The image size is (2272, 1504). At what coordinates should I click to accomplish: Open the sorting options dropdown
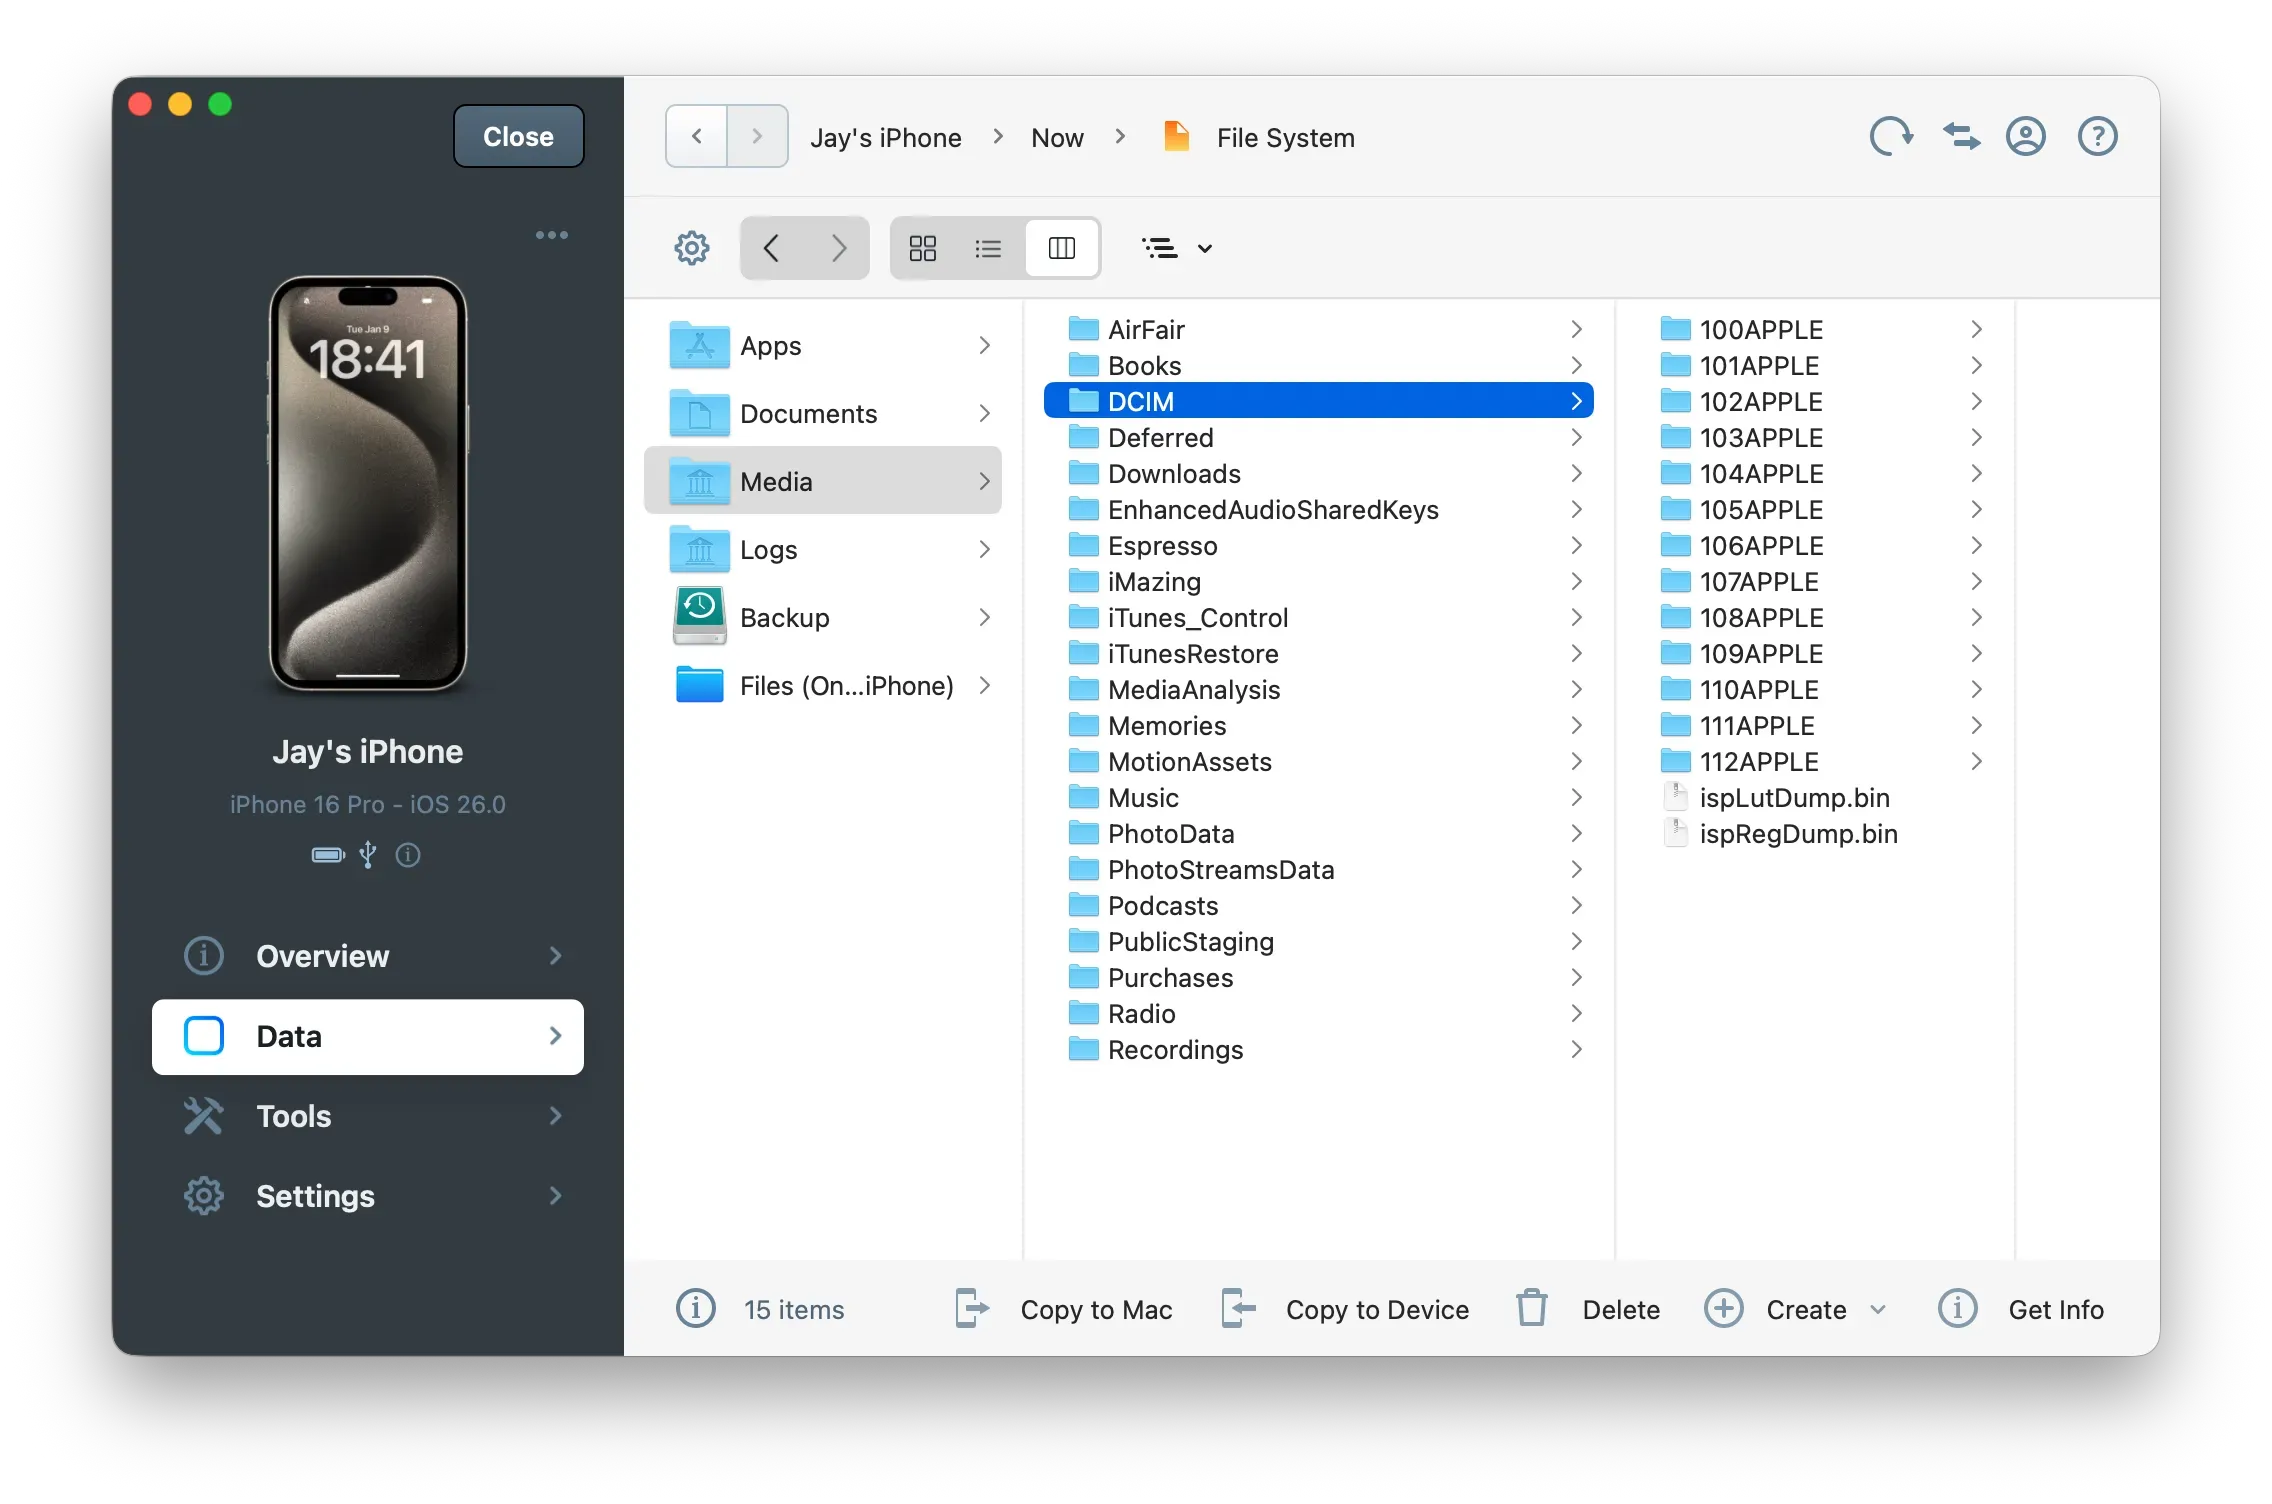tap(1176, 248)
